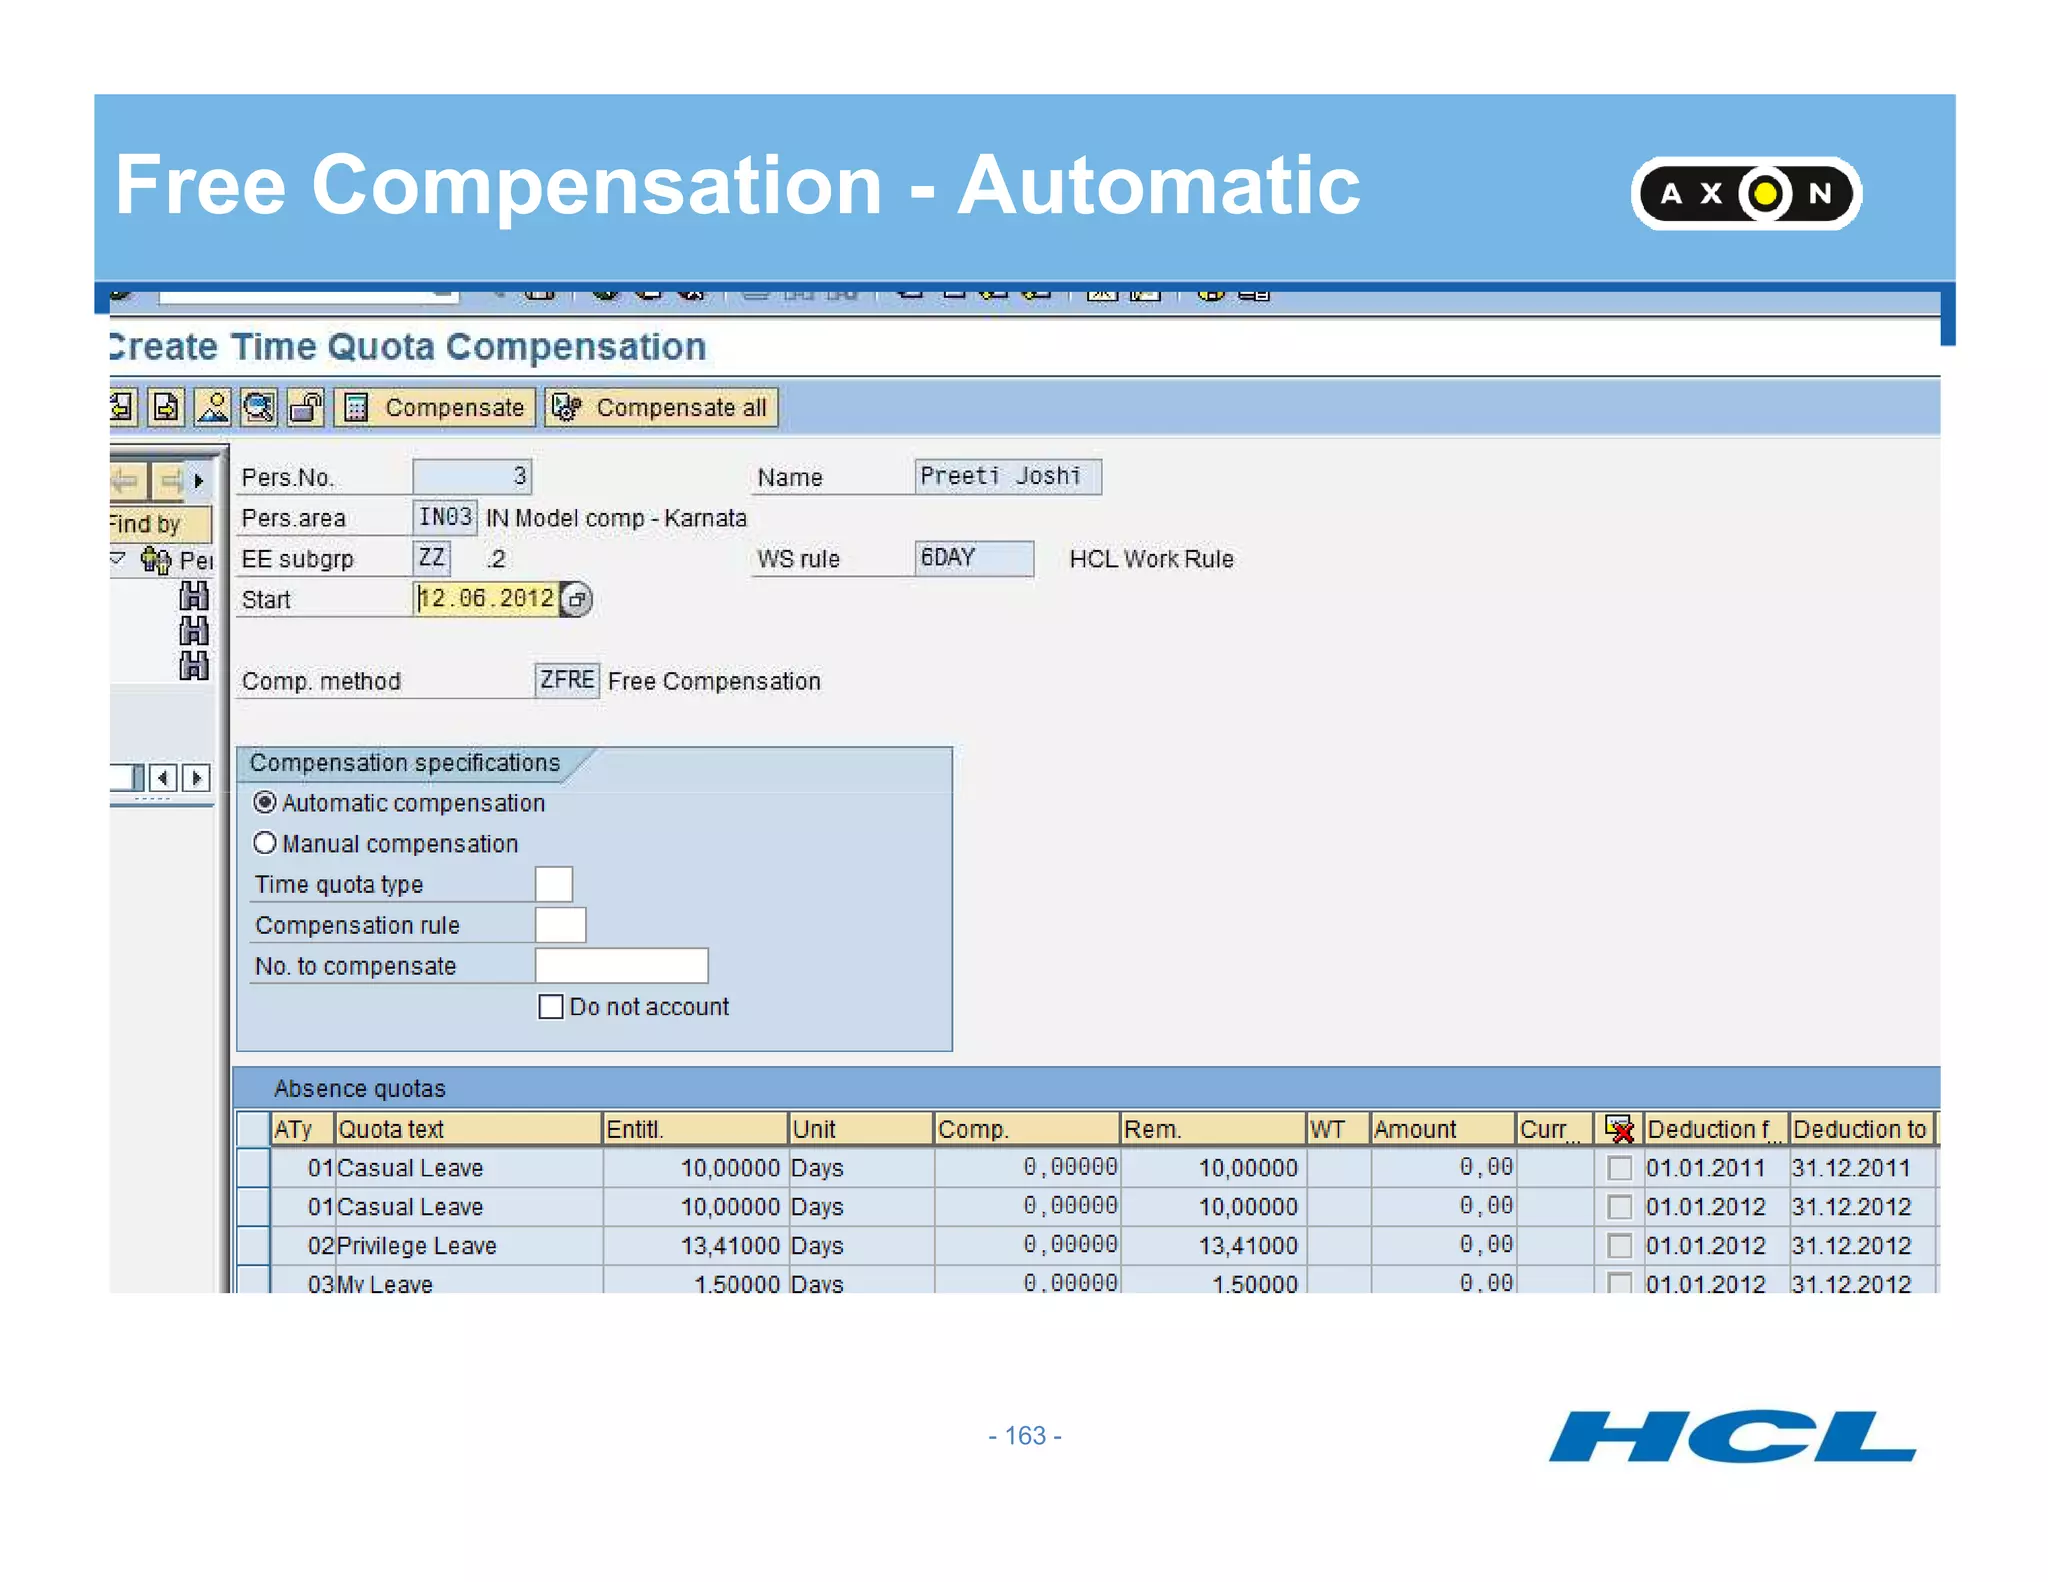Image resolution: width=2048 pixels, height=1582 pixels.
Task: Tick checkbox in My Leave row
Action: coord(1619,1281)
